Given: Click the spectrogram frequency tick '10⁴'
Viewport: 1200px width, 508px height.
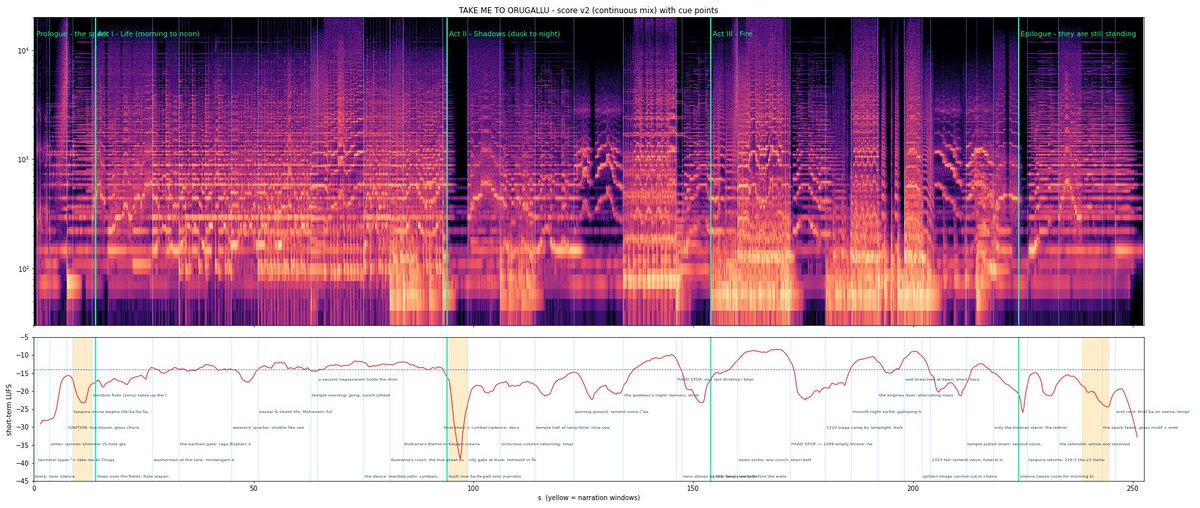Looking at the screenshot, I should click(x=23, y=50).
